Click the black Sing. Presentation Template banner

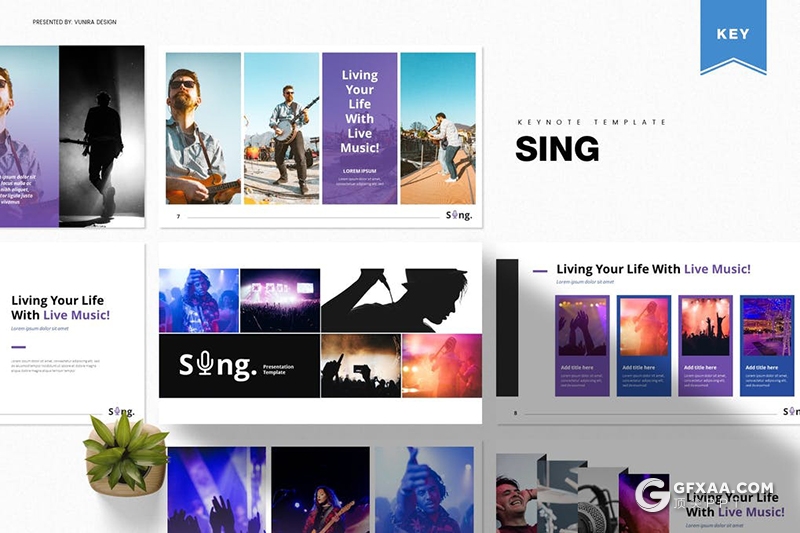[x=239, y=366]
